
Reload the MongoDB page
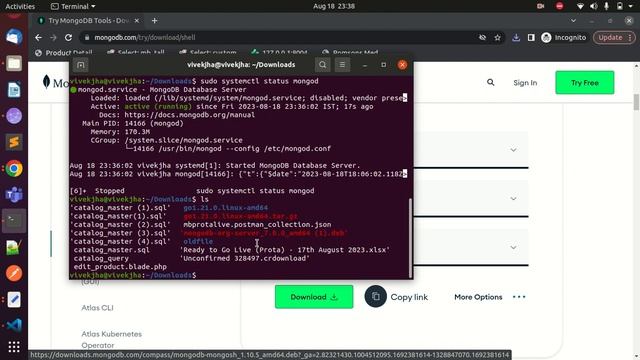coord(68,38)
